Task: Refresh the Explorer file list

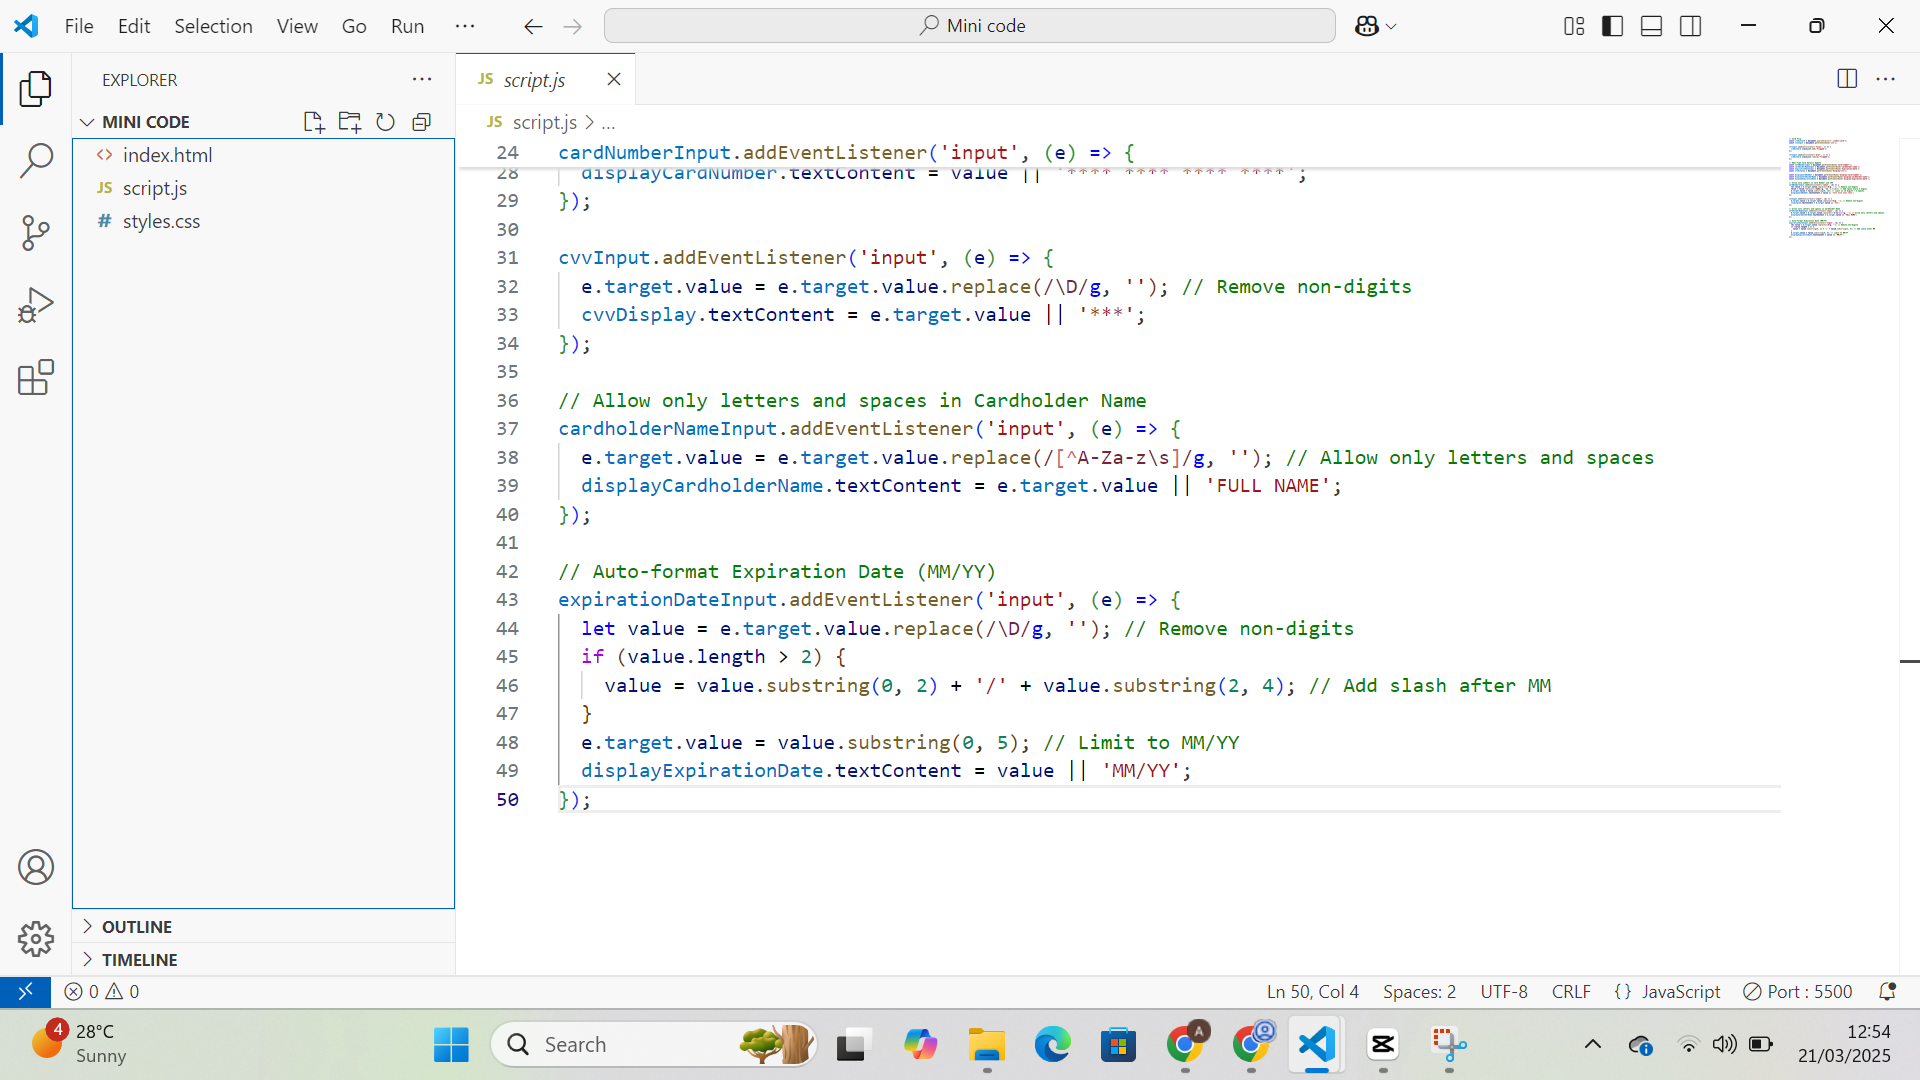Action: [x=385, y=121]
